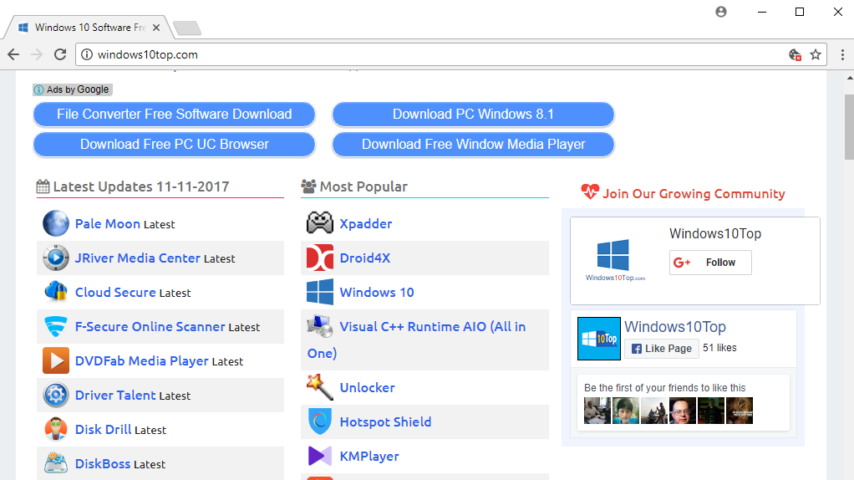Open the Windows 10 text link
Viewport: 854px width, 480px height.
(x=377, y=292)
